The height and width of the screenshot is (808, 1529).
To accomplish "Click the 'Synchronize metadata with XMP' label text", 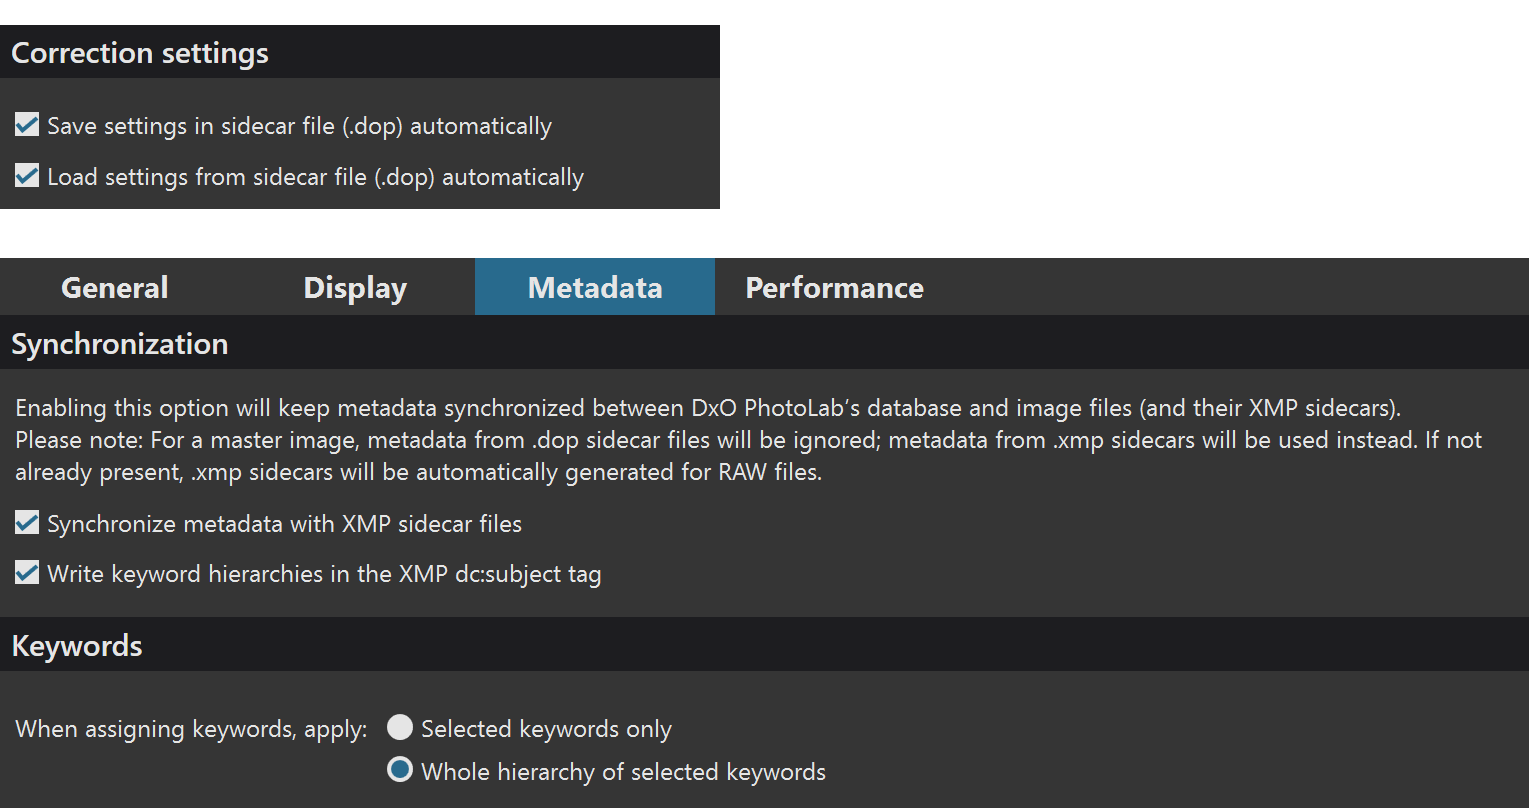I will (284, 524).
